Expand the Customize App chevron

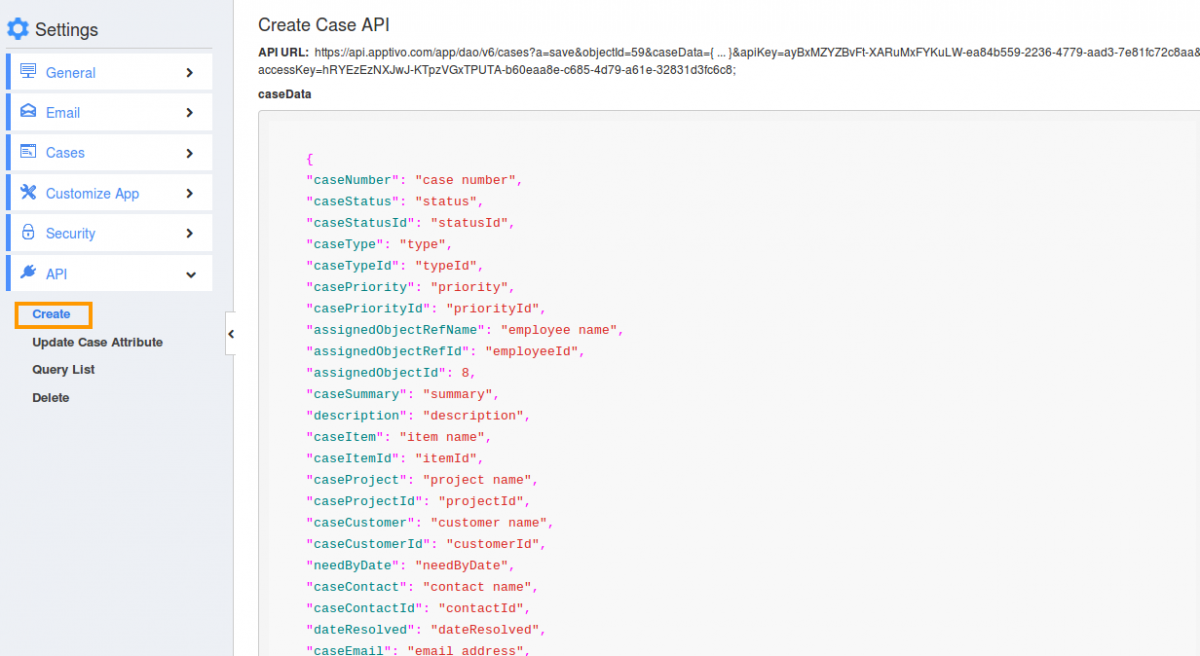coord(189,193)
